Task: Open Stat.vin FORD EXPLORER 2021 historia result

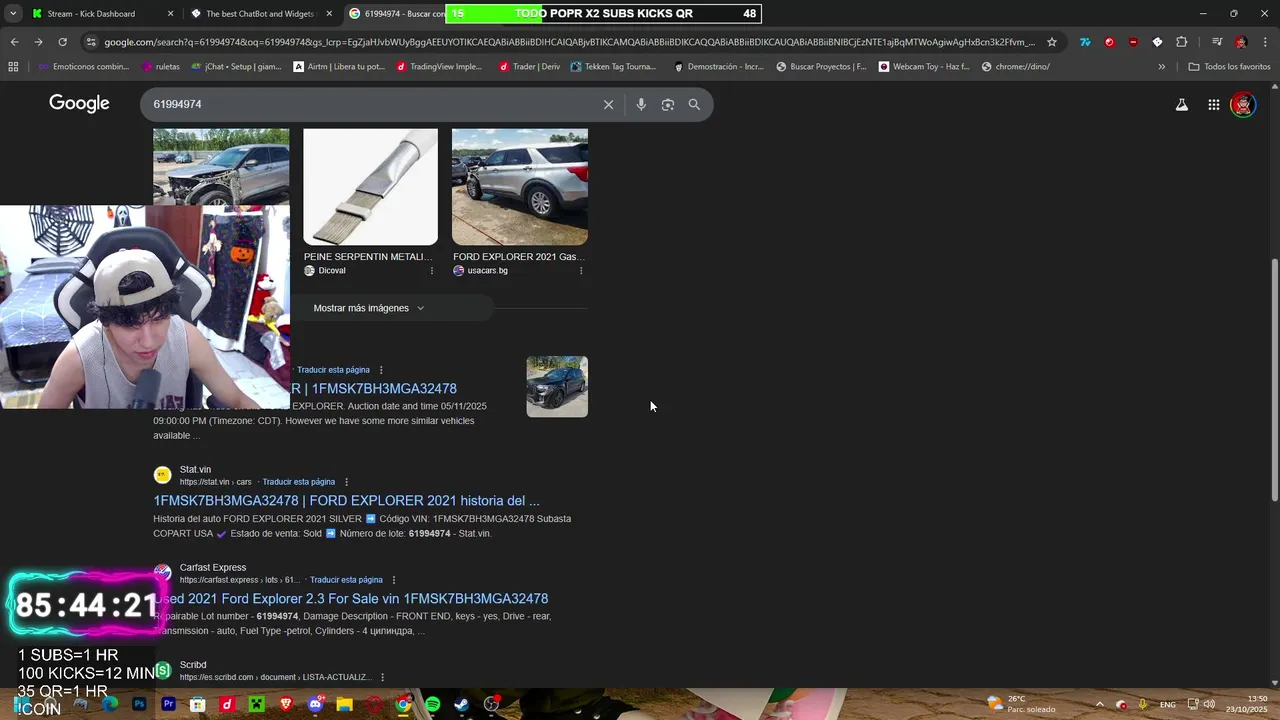Action: coord(346,501)
